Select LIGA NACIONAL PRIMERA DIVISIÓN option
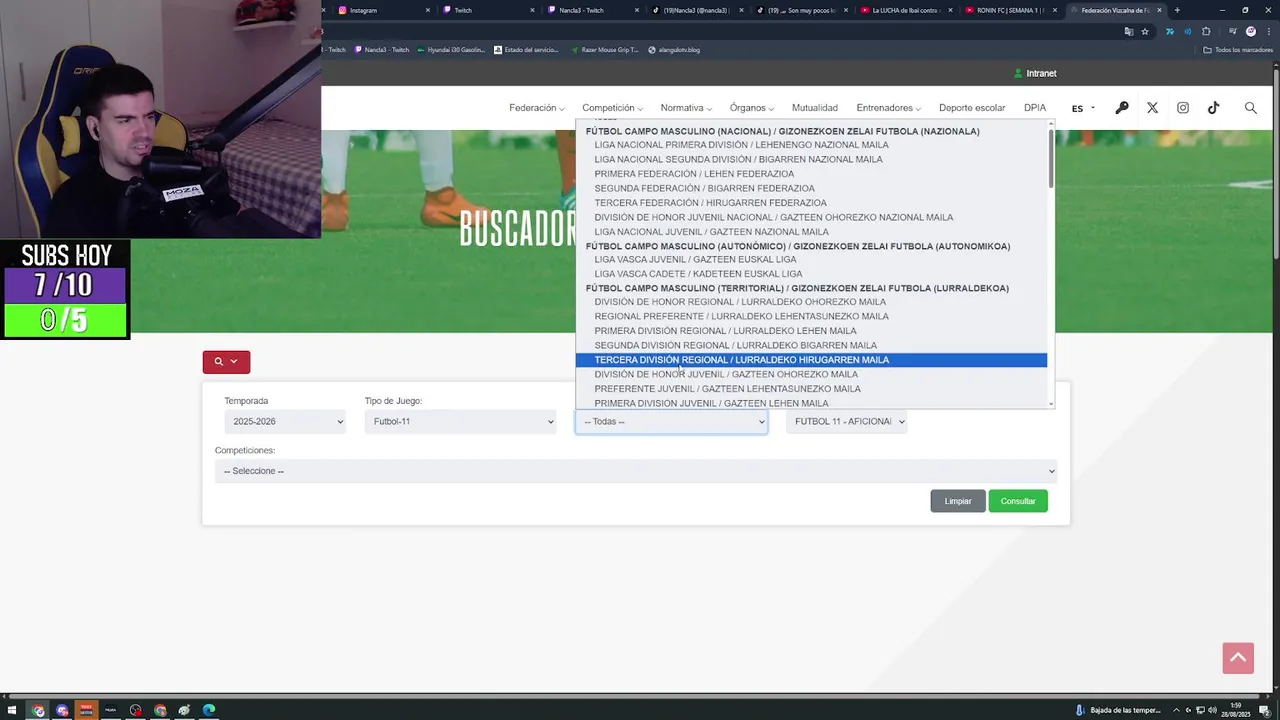 (x=811, y=145)
